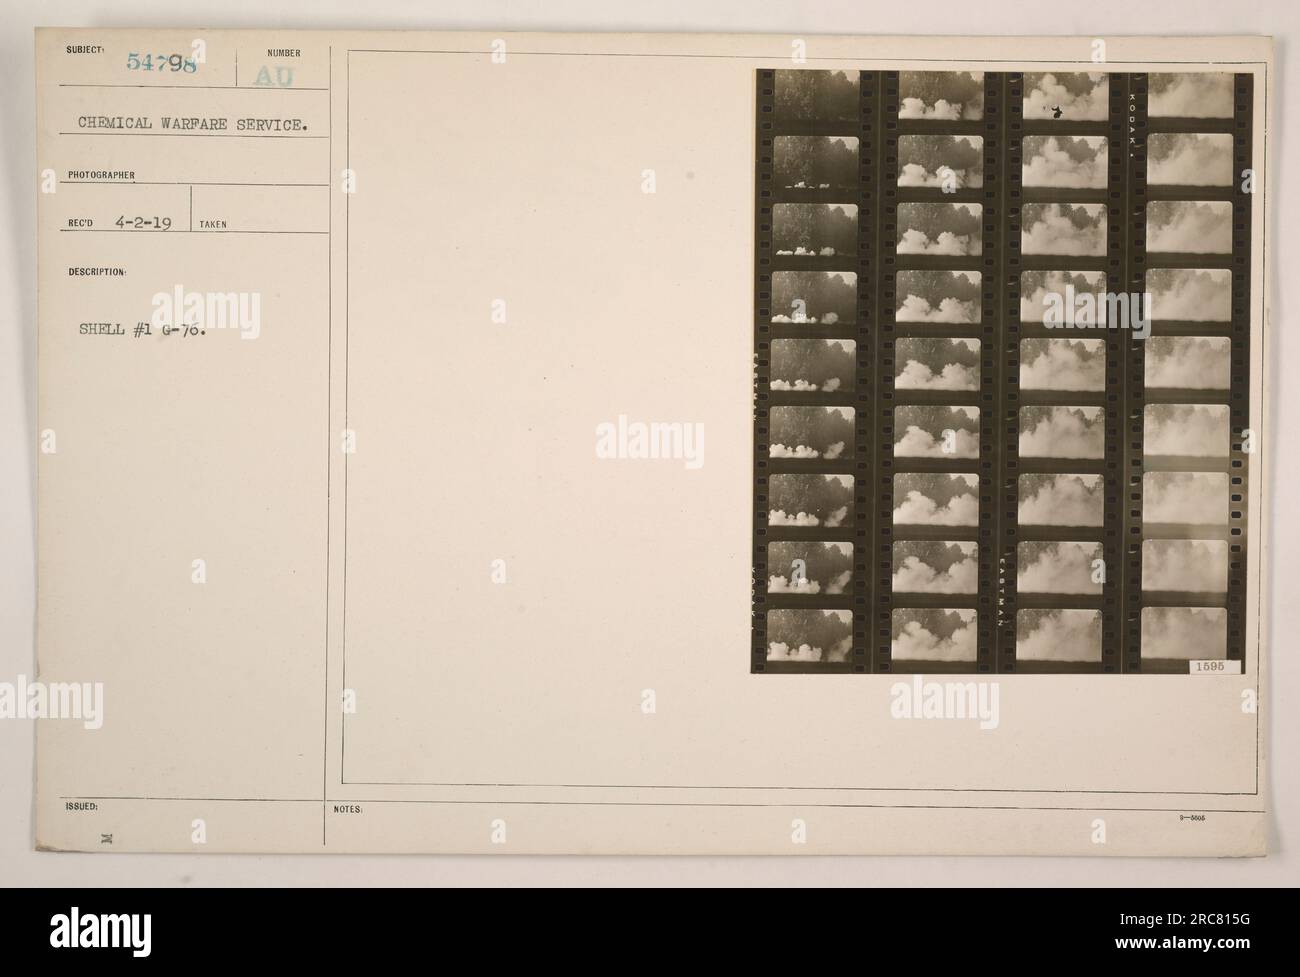Click the DESCRIPTION label
Screen dimensions: 1300x977
(98, 272)
